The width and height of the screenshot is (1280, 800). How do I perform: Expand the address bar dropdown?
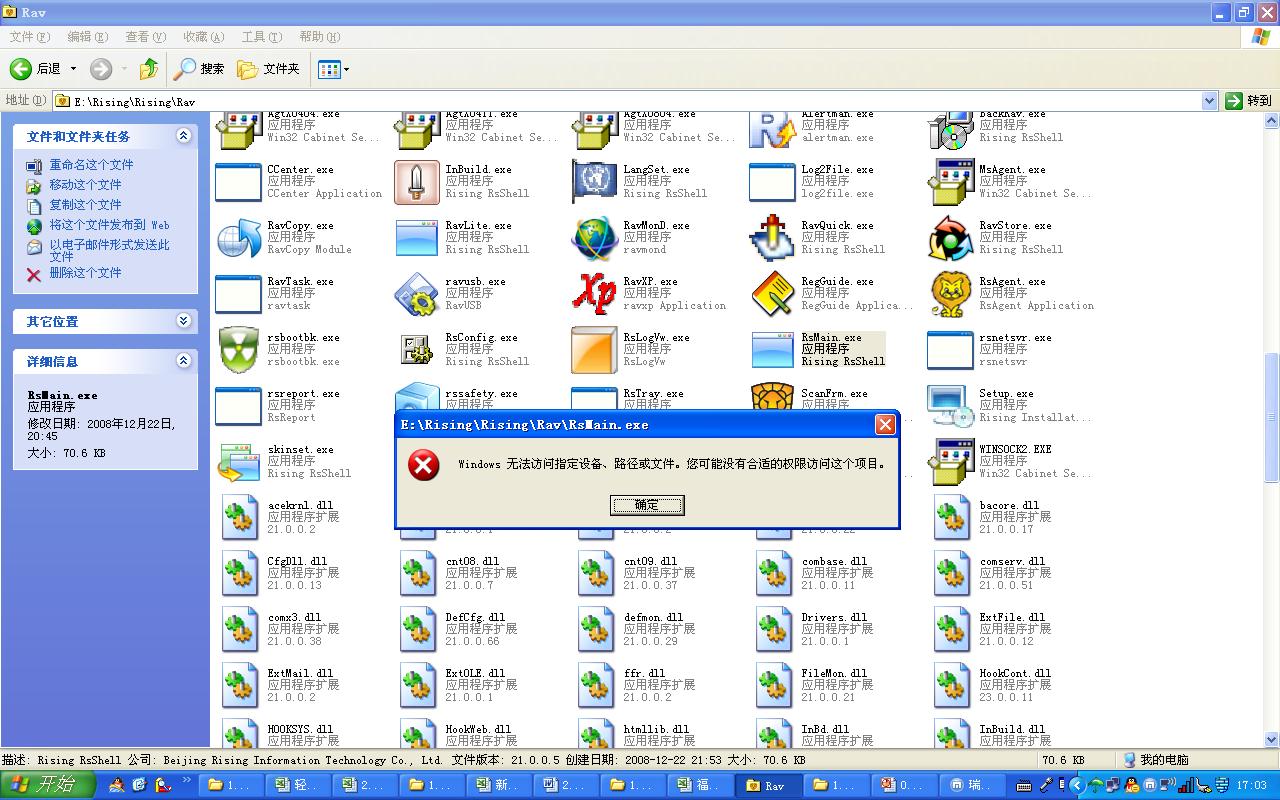coord(1209,101)
